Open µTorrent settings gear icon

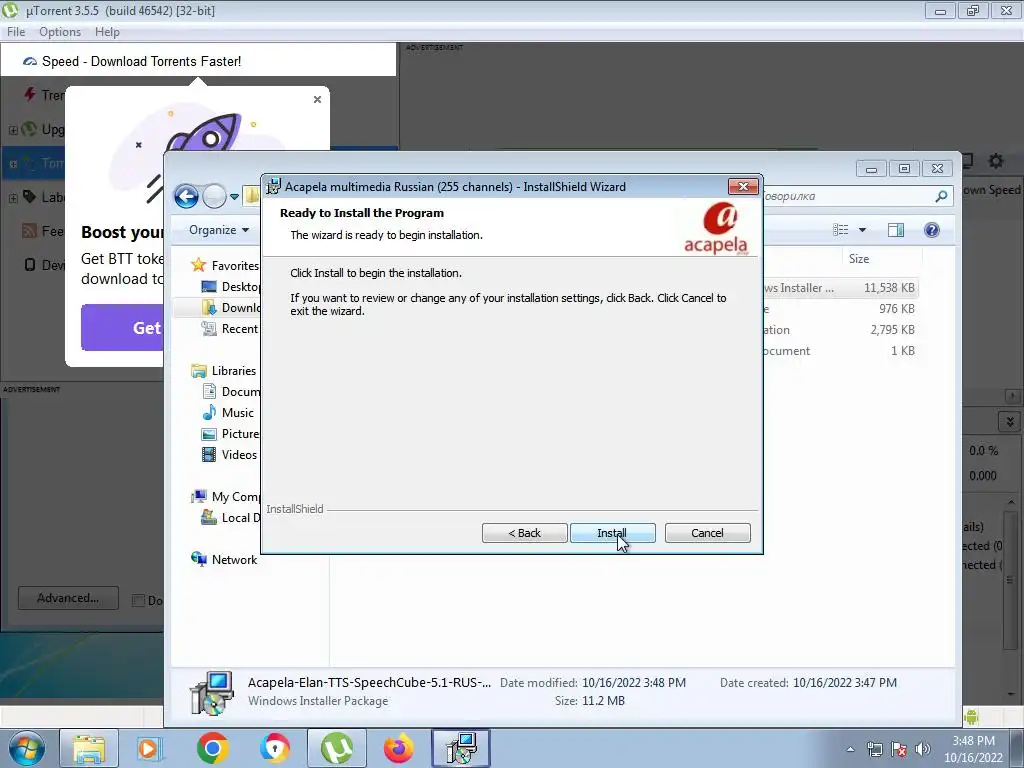[996, 161]
